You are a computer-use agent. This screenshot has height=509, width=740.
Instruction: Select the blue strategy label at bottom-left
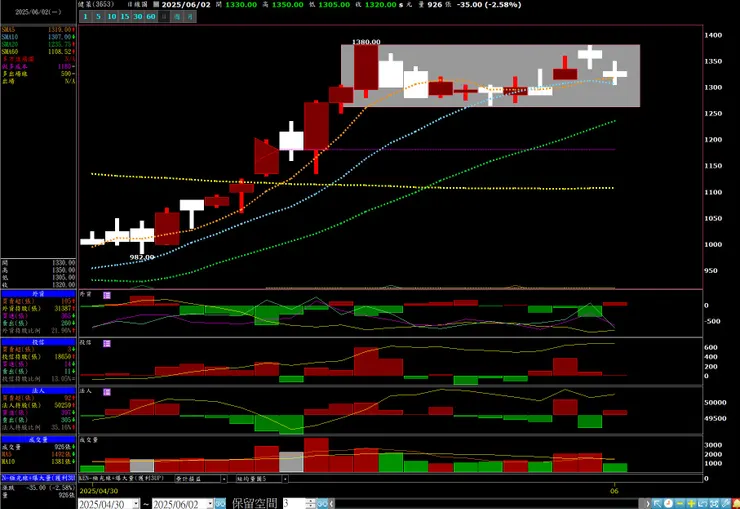(x=38, y=478)
